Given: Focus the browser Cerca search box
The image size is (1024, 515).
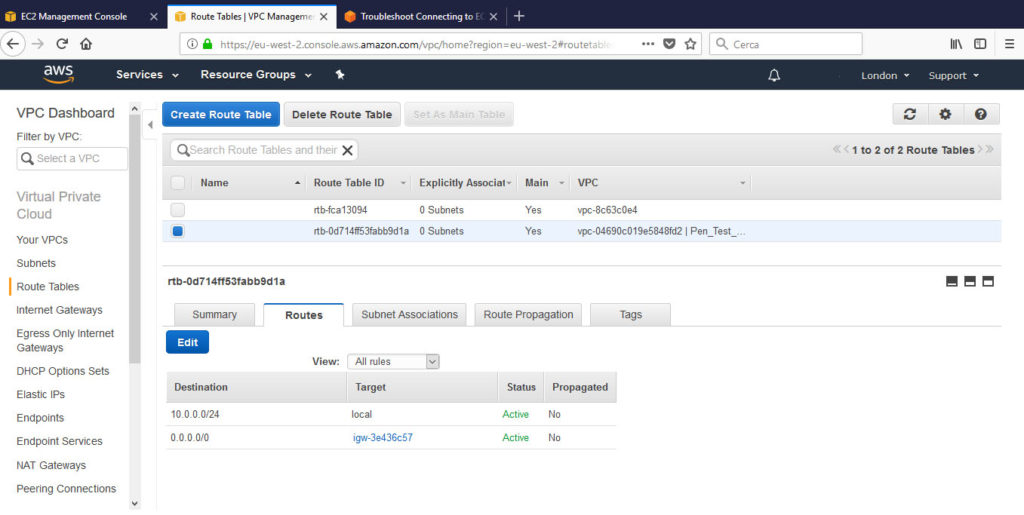Looking at the screenshot, I should tap(786, 44).
